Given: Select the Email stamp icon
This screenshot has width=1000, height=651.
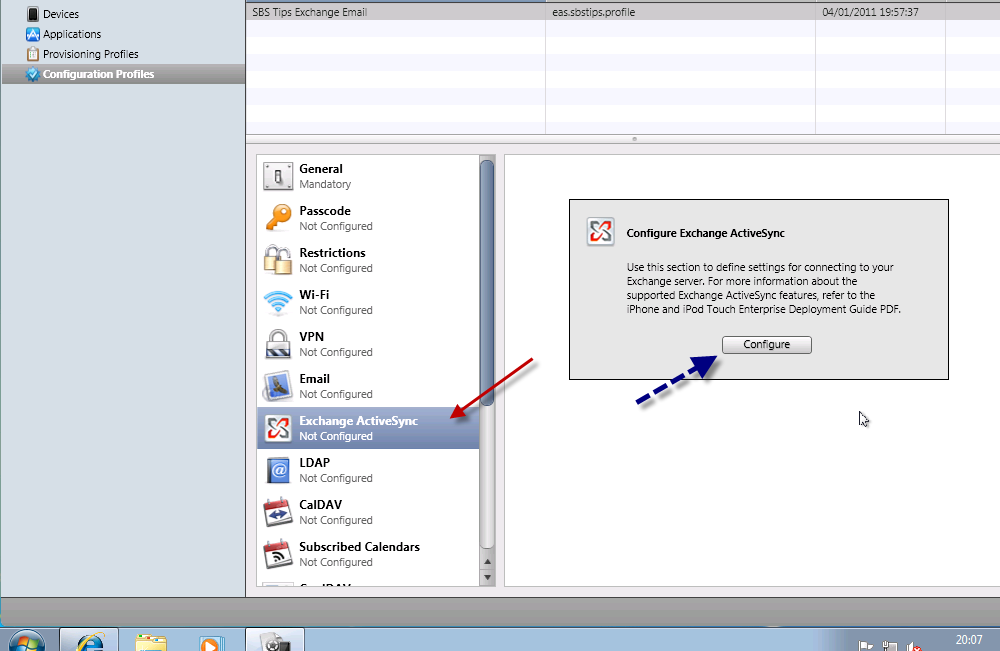Looking at the screenshot, I should (277, 386).
